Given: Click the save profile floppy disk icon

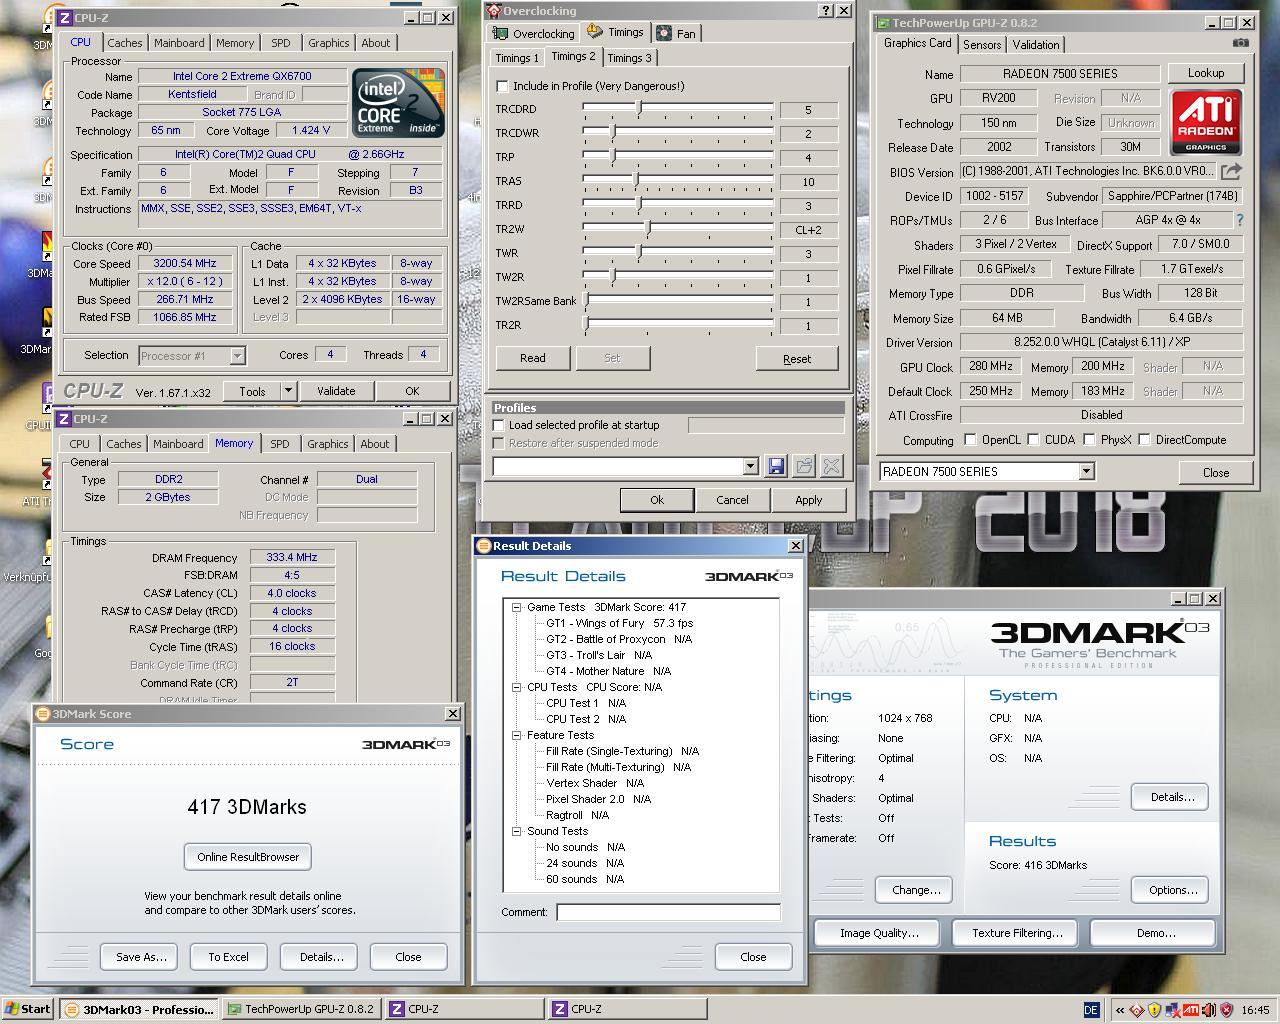Looking at the screenshot, I should click(776, 466).
